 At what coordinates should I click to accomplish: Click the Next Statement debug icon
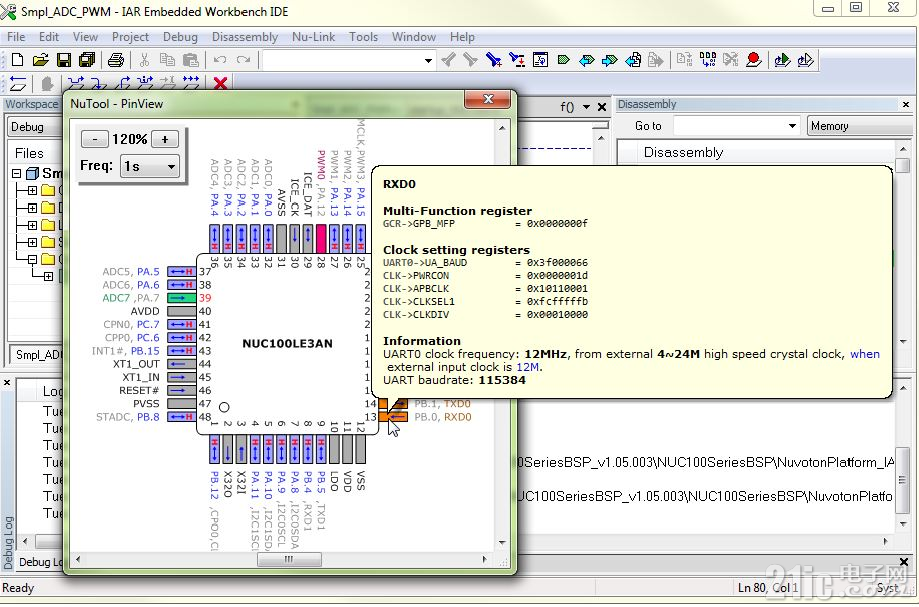[145, 83]
